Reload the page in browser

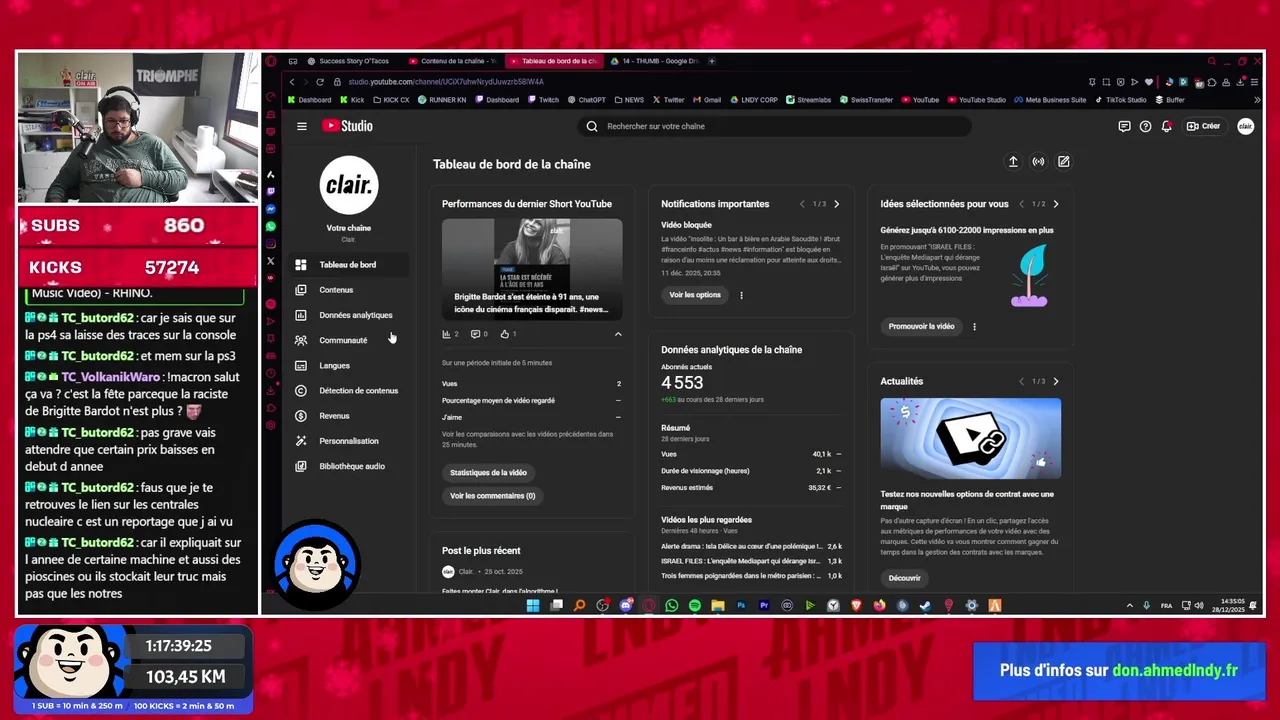click(320, 82)
